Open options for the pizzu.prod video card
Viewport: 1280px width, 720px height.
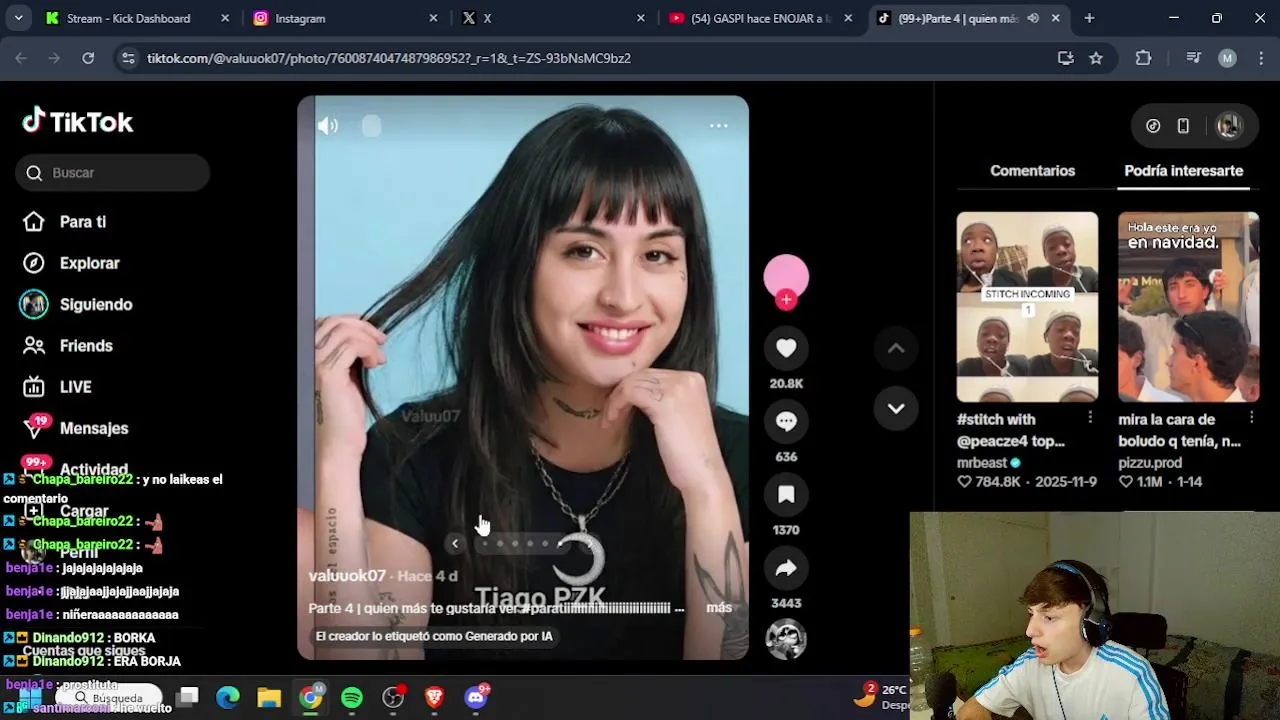(1251, 418)
